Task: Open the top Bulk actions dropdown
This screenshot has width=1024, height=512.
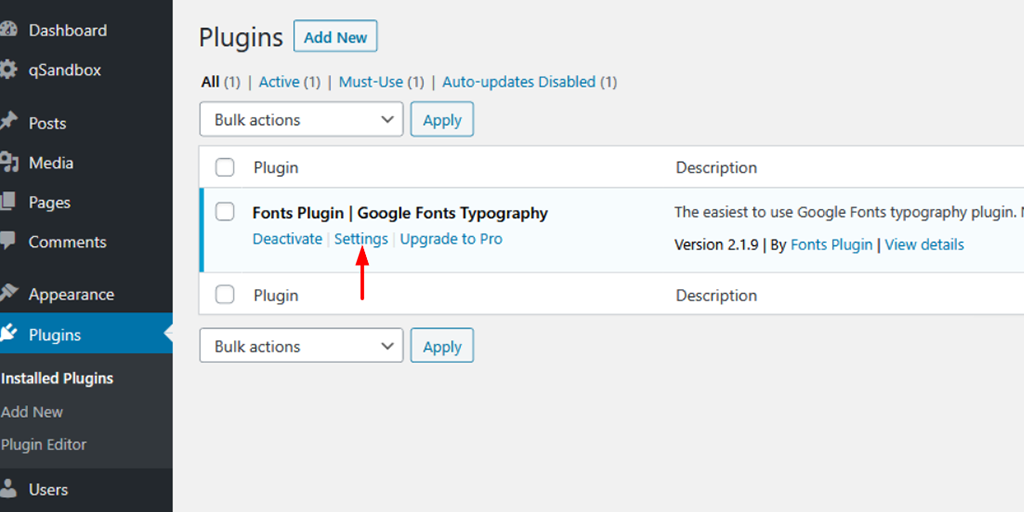Action: pyautogui.click(x=301, y=120)
